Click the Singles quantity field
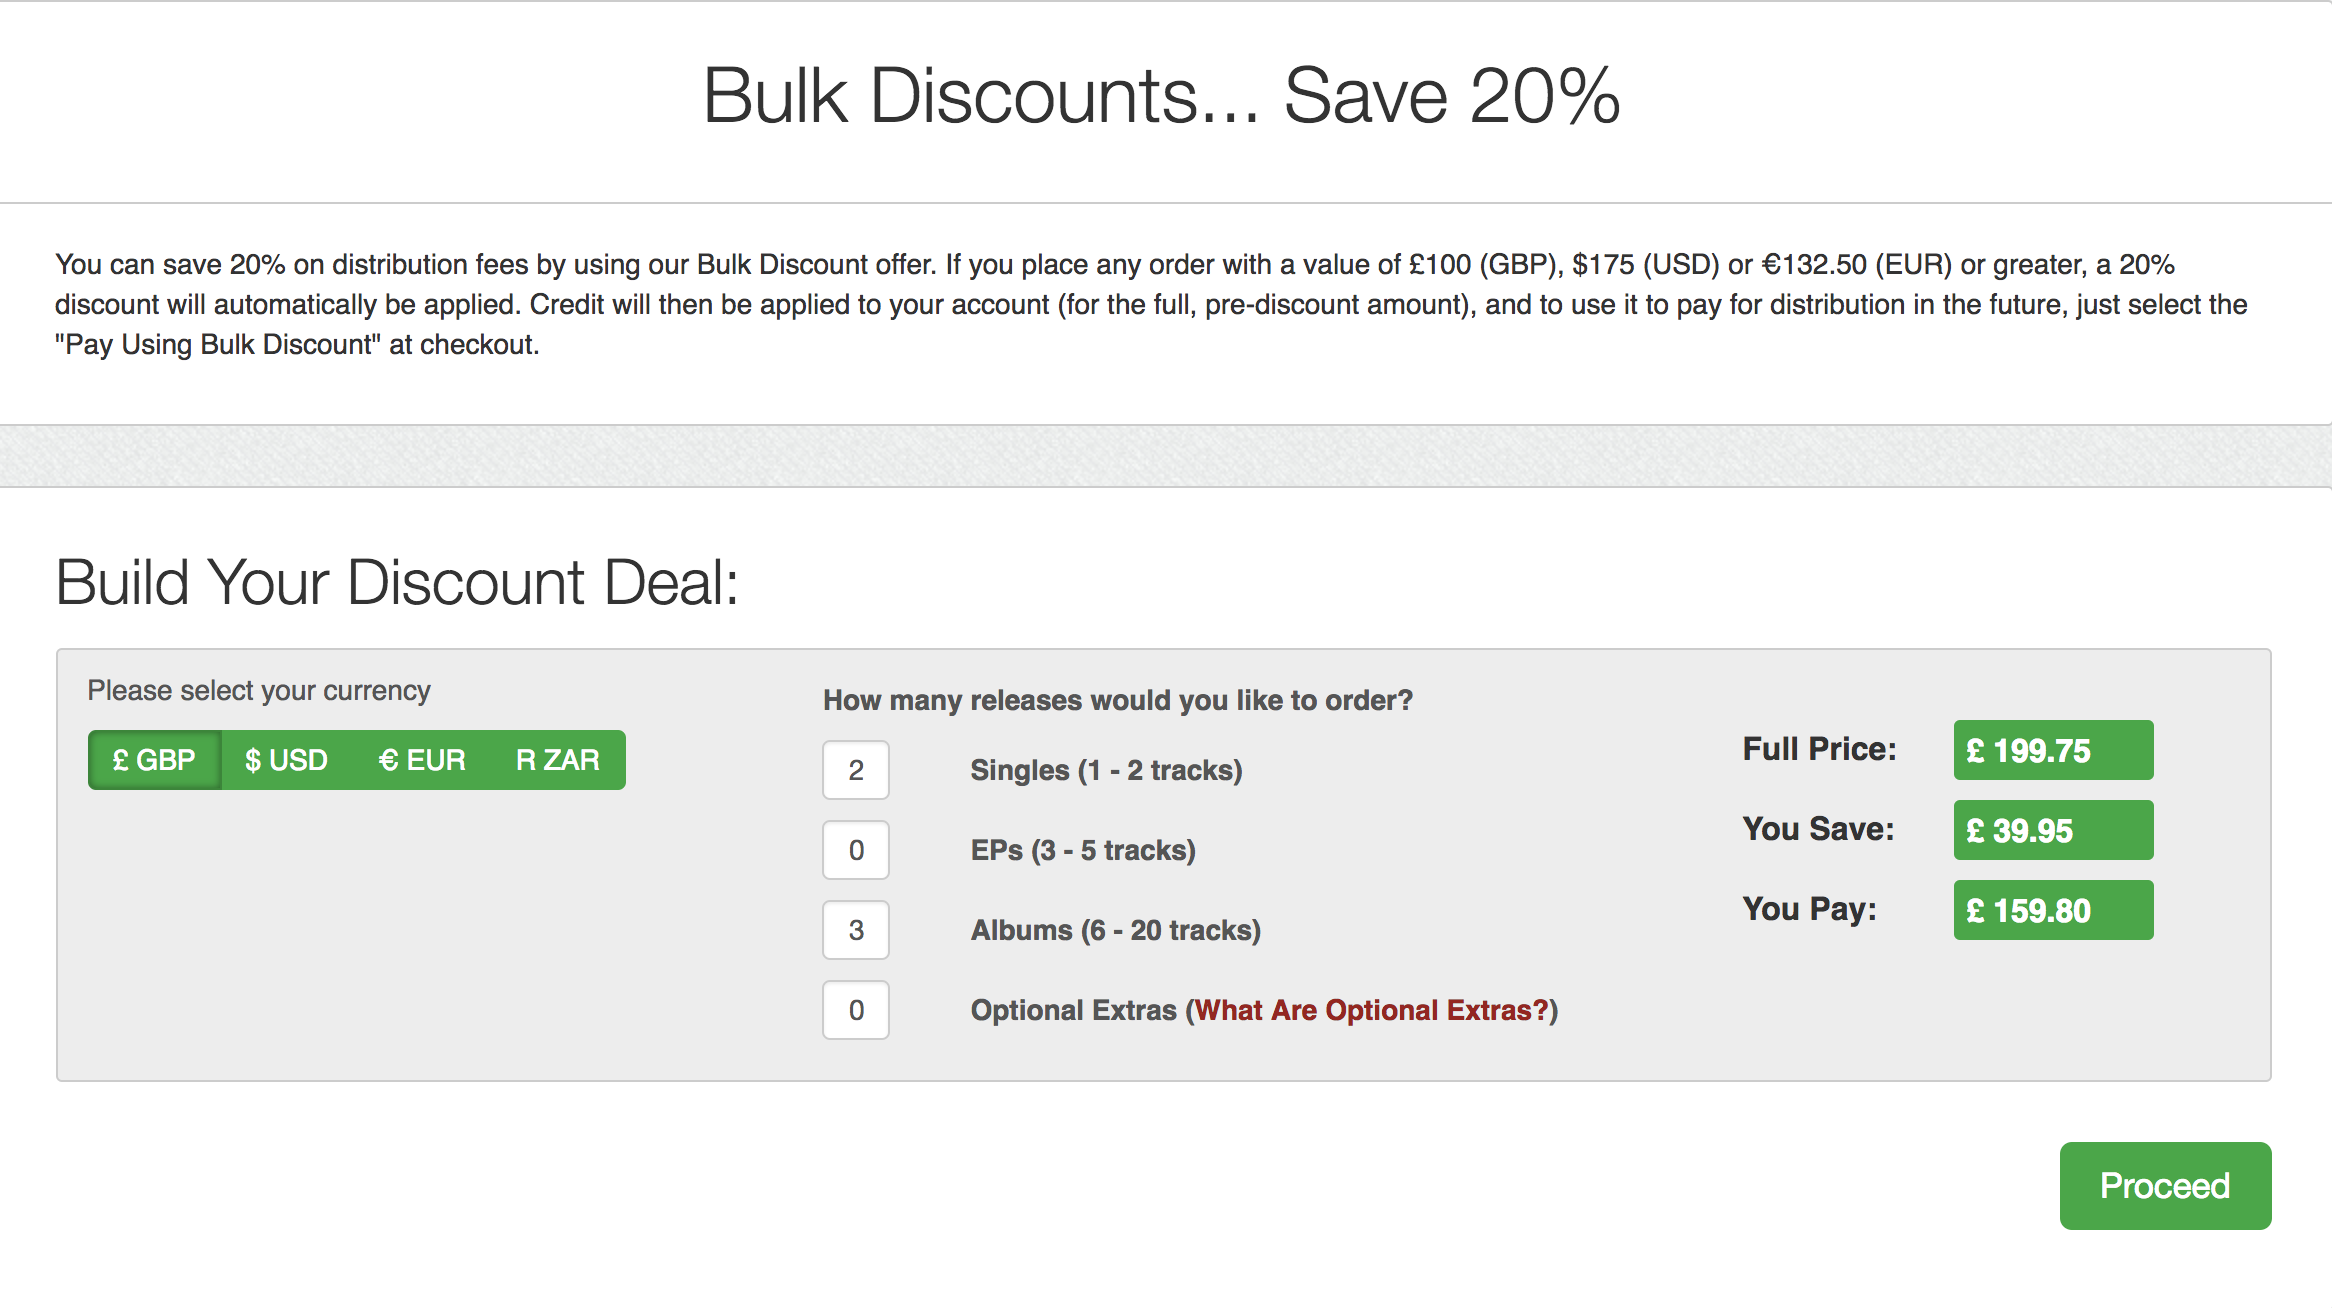 [x=856, y=770]
